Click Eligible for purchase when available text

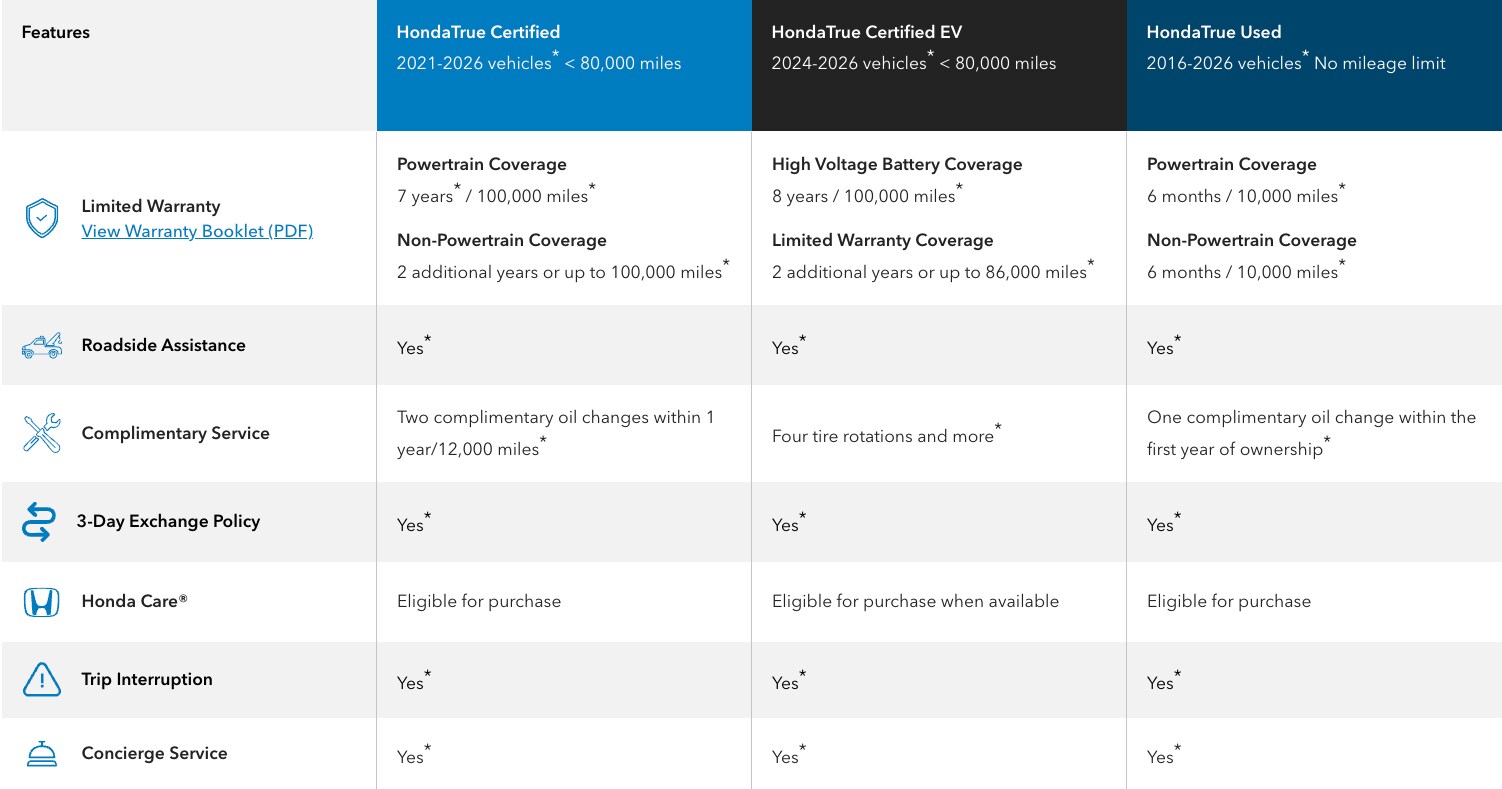(915, 602)
